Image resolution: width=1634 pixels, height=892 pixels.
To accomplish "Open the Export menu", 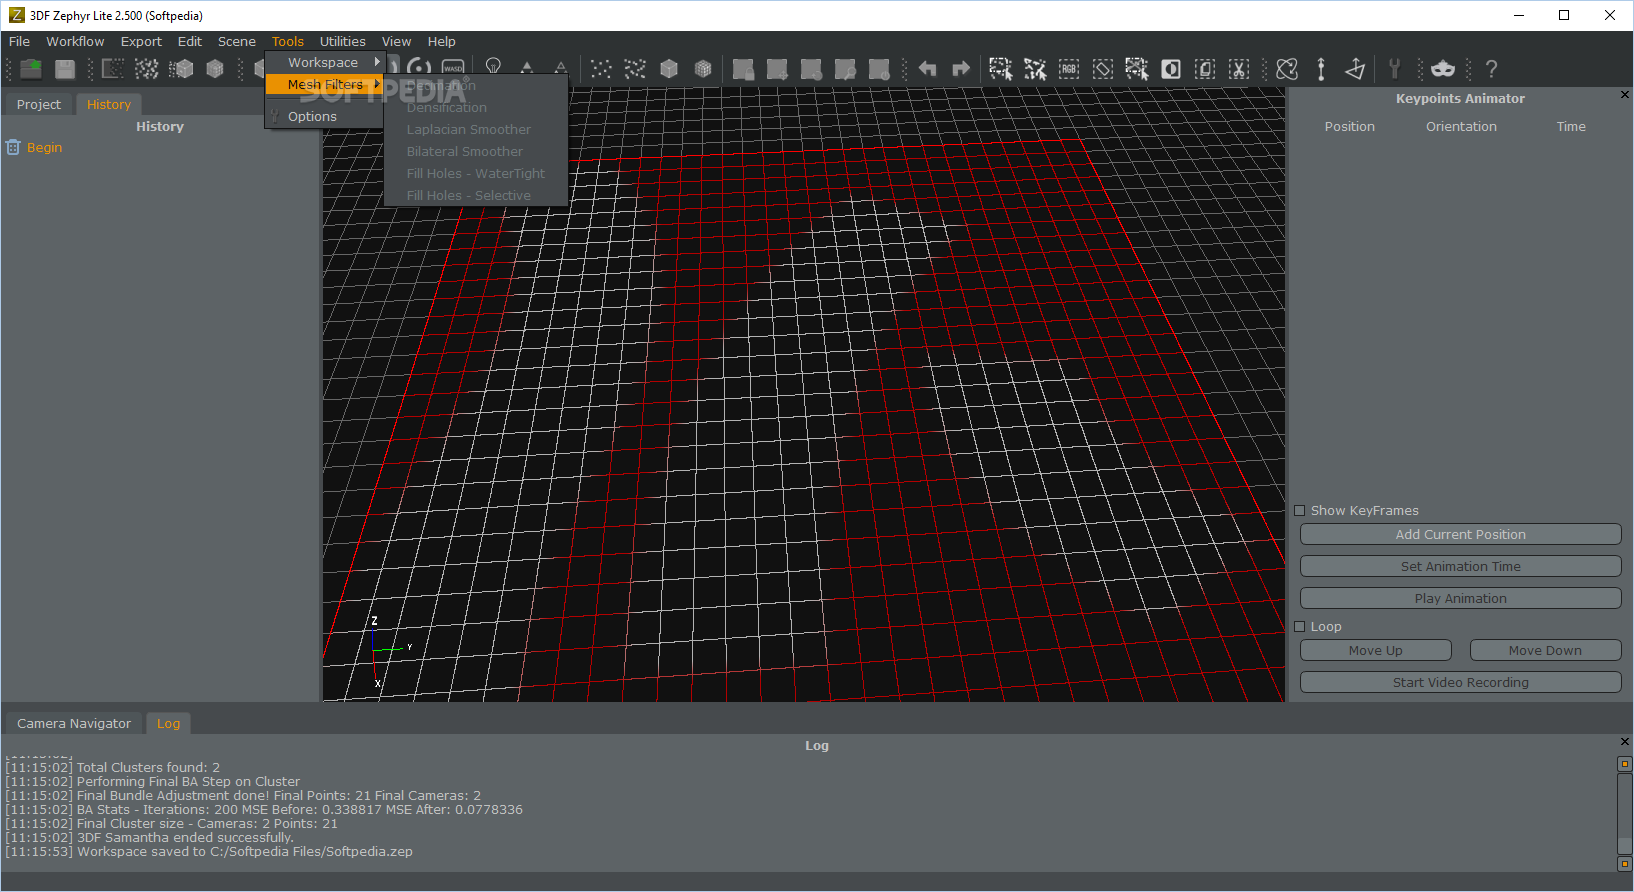I will [x=141, y=41].
